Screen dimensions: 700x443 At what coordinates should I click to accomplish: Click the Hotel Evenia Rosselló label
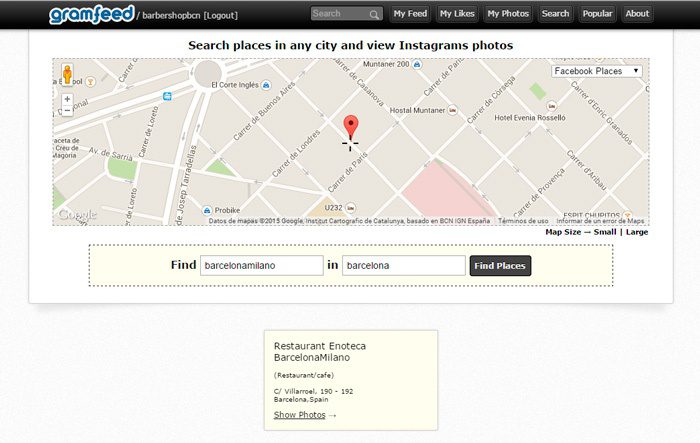tap(529, 118)
